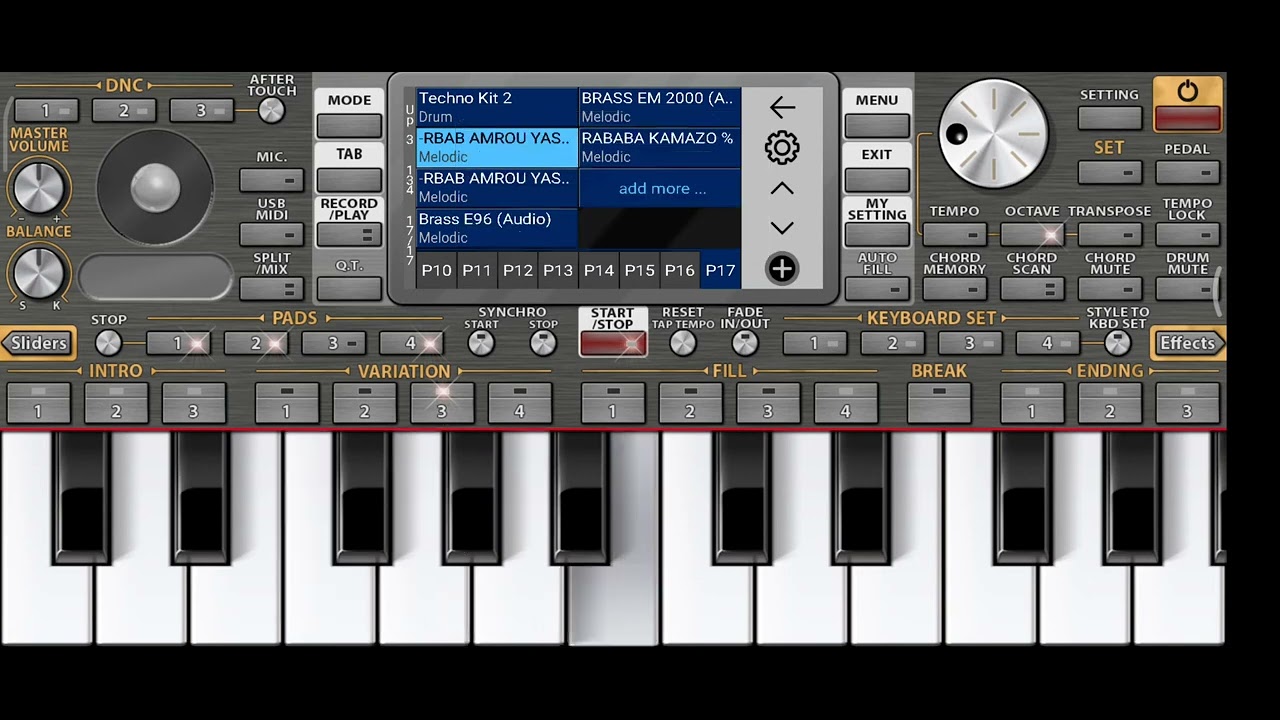Viewport: 1280px width, 720px height.
Task: Click the joystick controller ball
Action: (155, 187)
